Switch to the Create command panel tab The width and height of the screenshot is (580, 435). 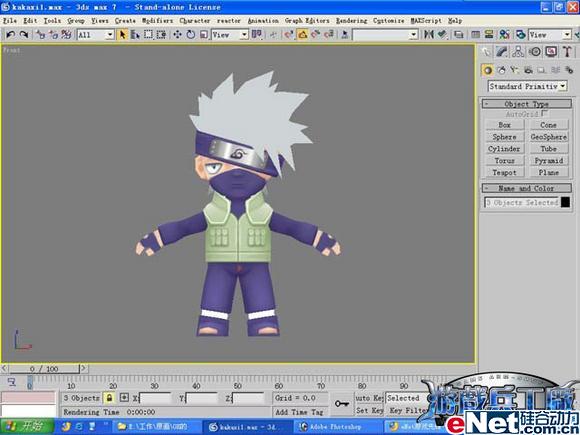[x=485, y=51]
